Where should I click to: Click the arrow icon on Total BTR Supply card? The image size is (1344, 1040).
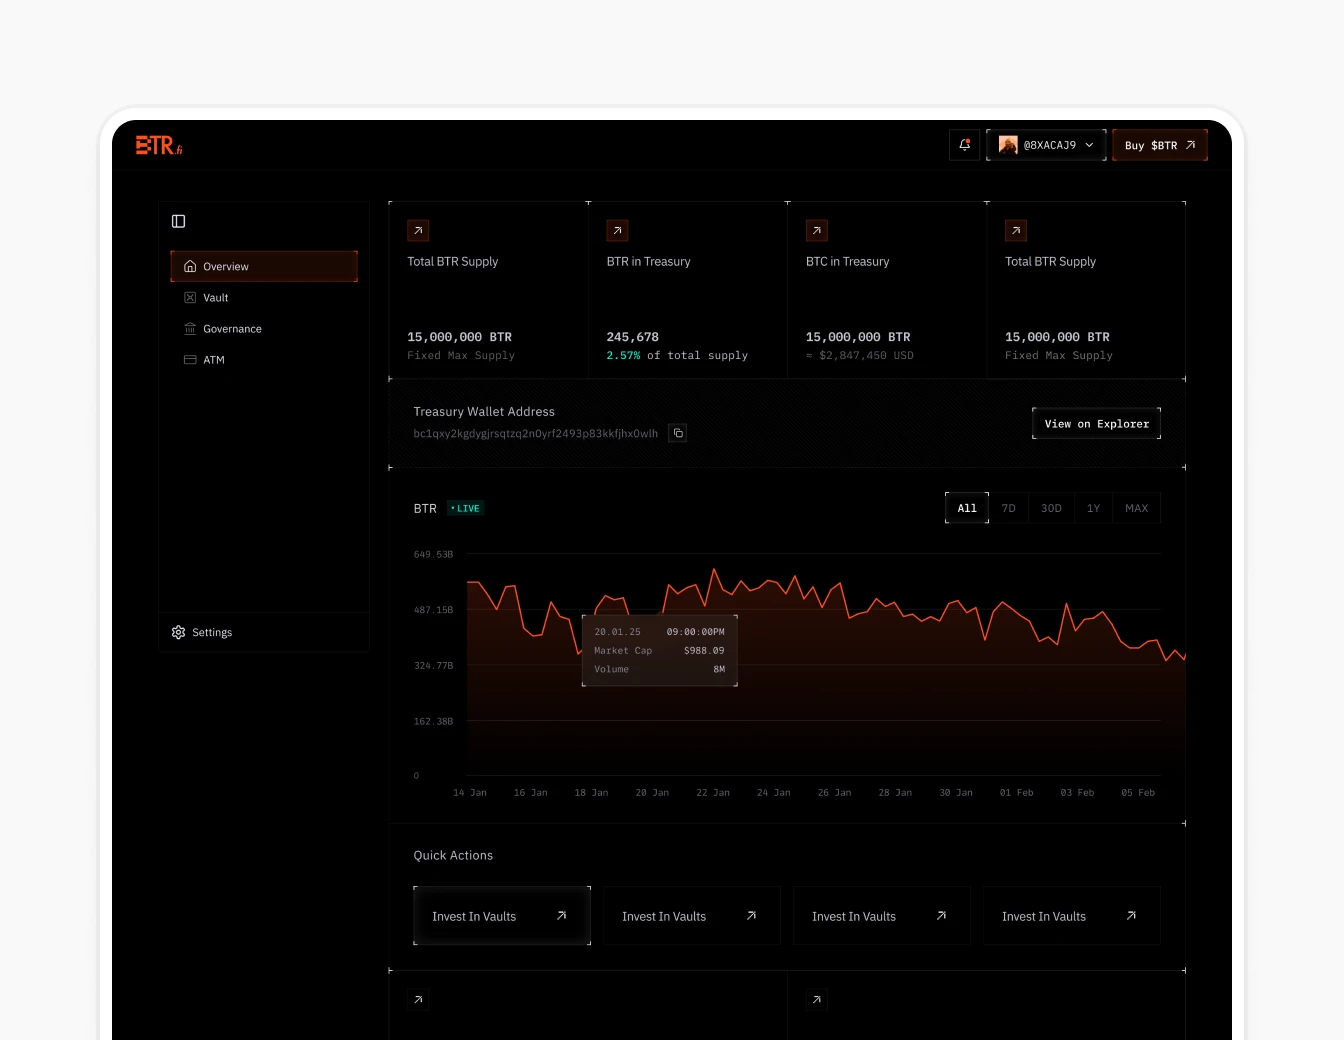(x=418, y=230)
